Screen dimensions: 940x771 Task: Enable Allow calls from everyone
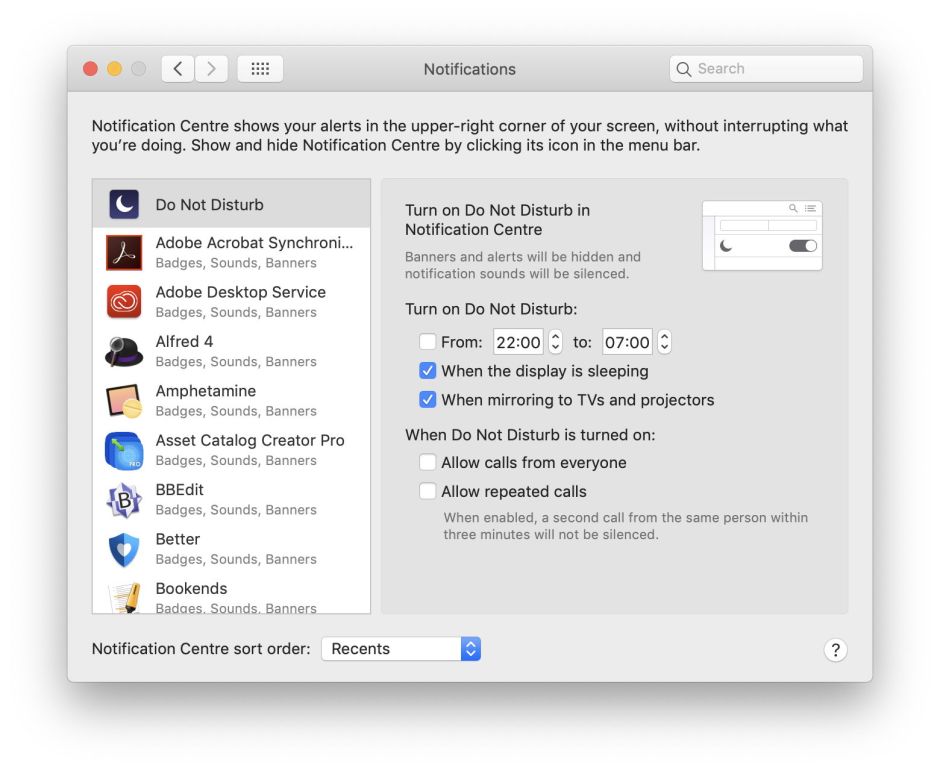(x=428, y=463)
